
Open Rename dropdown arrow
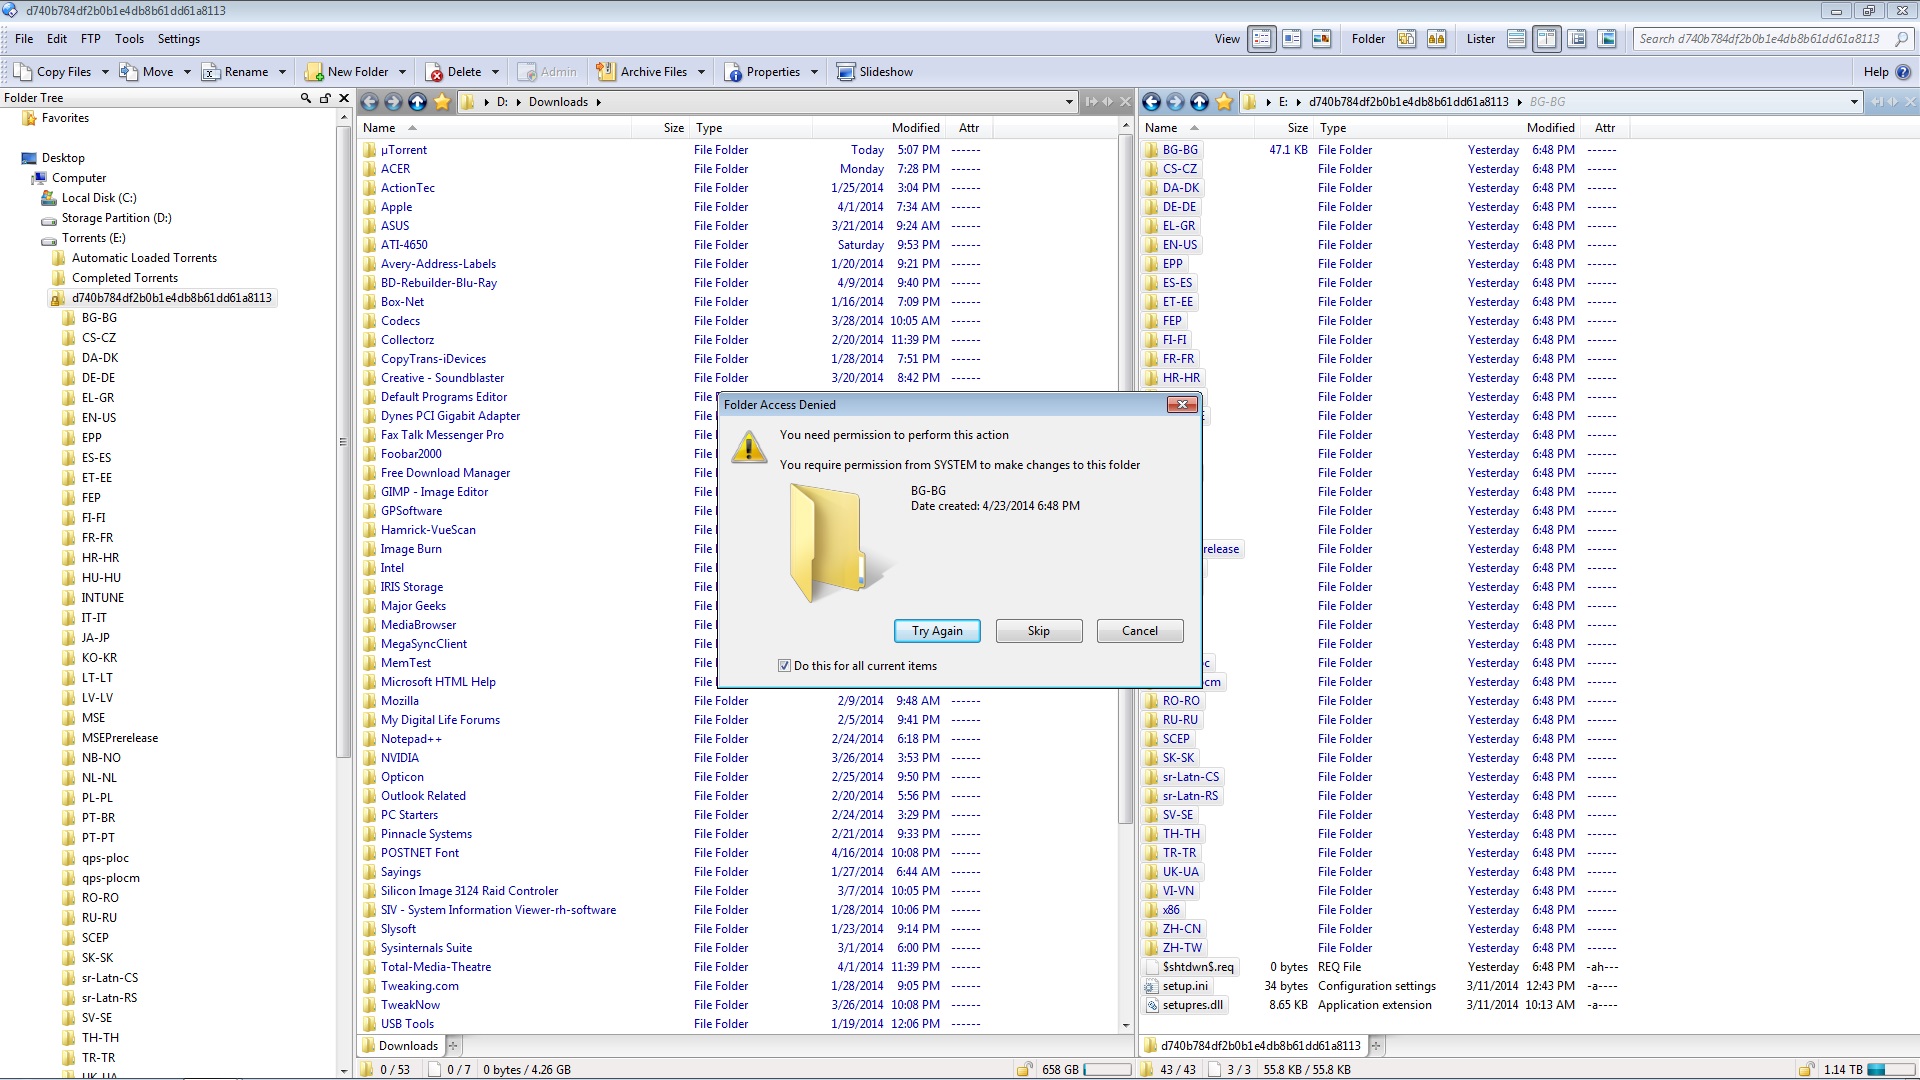282,72
